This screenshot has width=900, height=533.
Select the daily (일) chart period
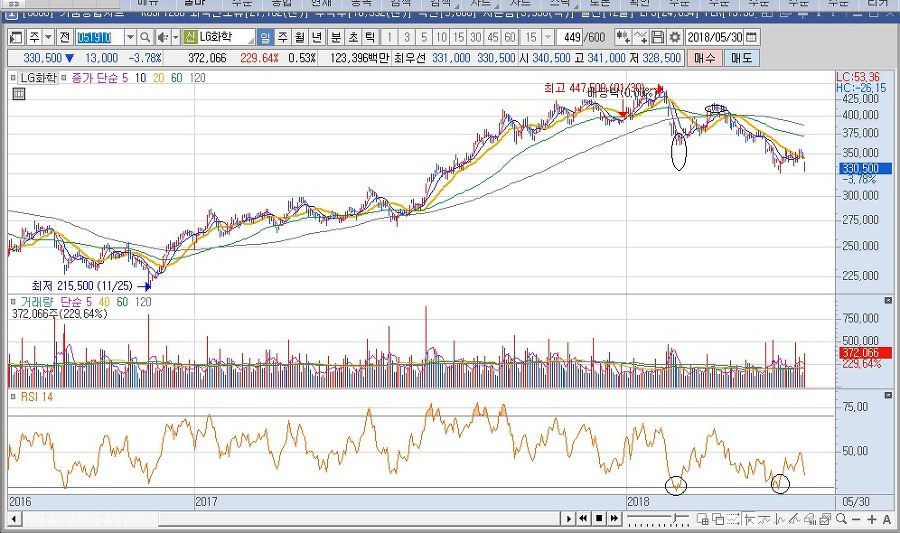tap(265, 37)
